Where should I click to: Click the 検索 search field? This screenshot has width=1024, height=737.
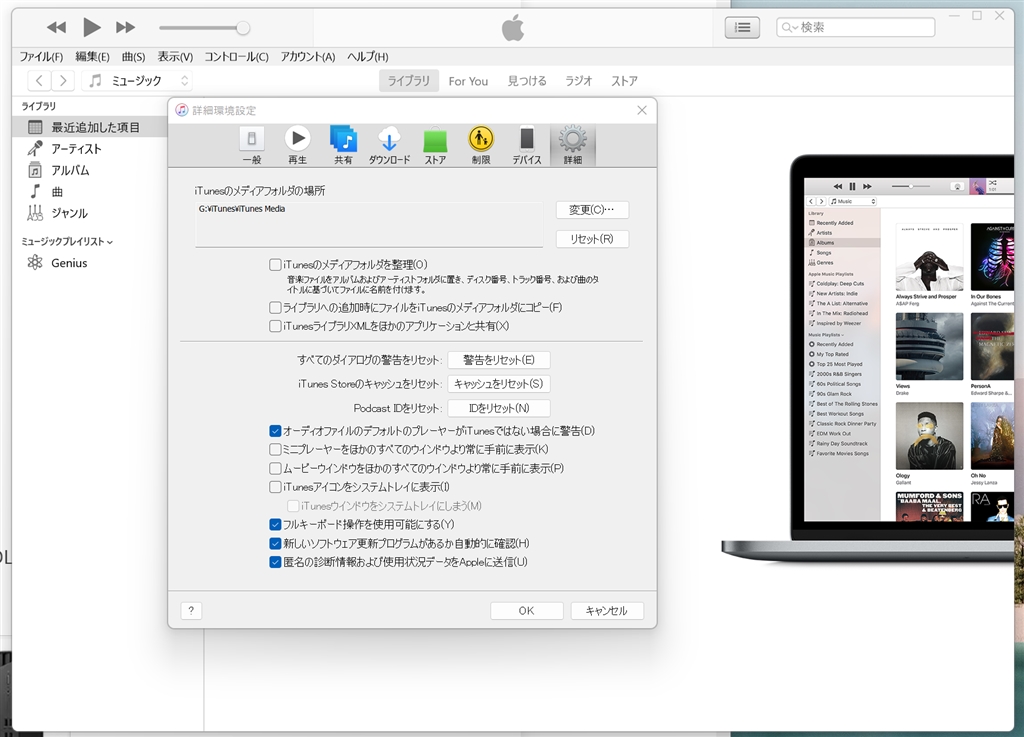(x=856, y=27)
